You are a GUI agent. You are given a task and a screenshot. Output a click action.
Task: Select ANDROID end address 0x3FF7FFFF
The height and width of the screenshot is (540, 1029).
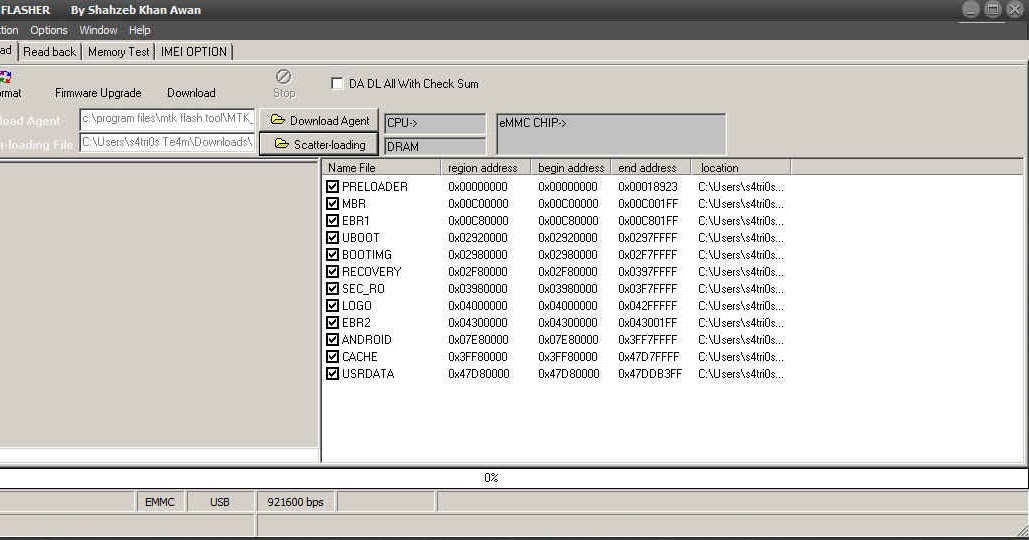[648, 340]
